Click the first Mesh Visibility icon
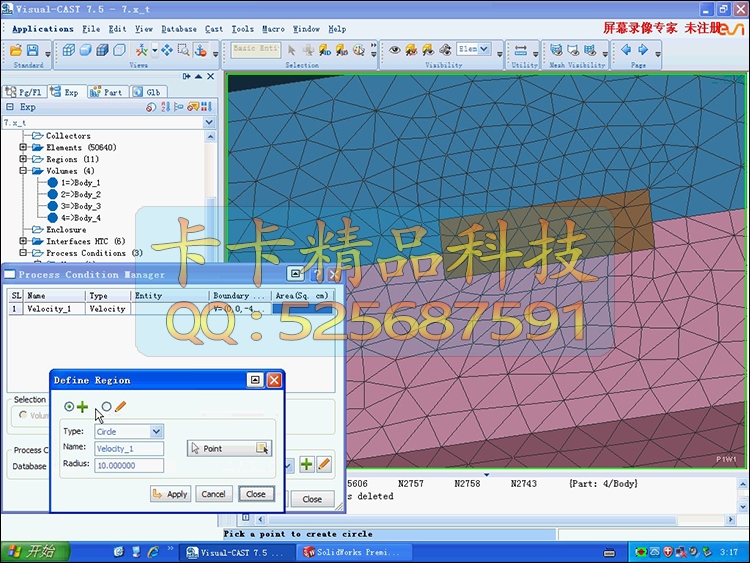750x563 pixels. tap(556, 50)
